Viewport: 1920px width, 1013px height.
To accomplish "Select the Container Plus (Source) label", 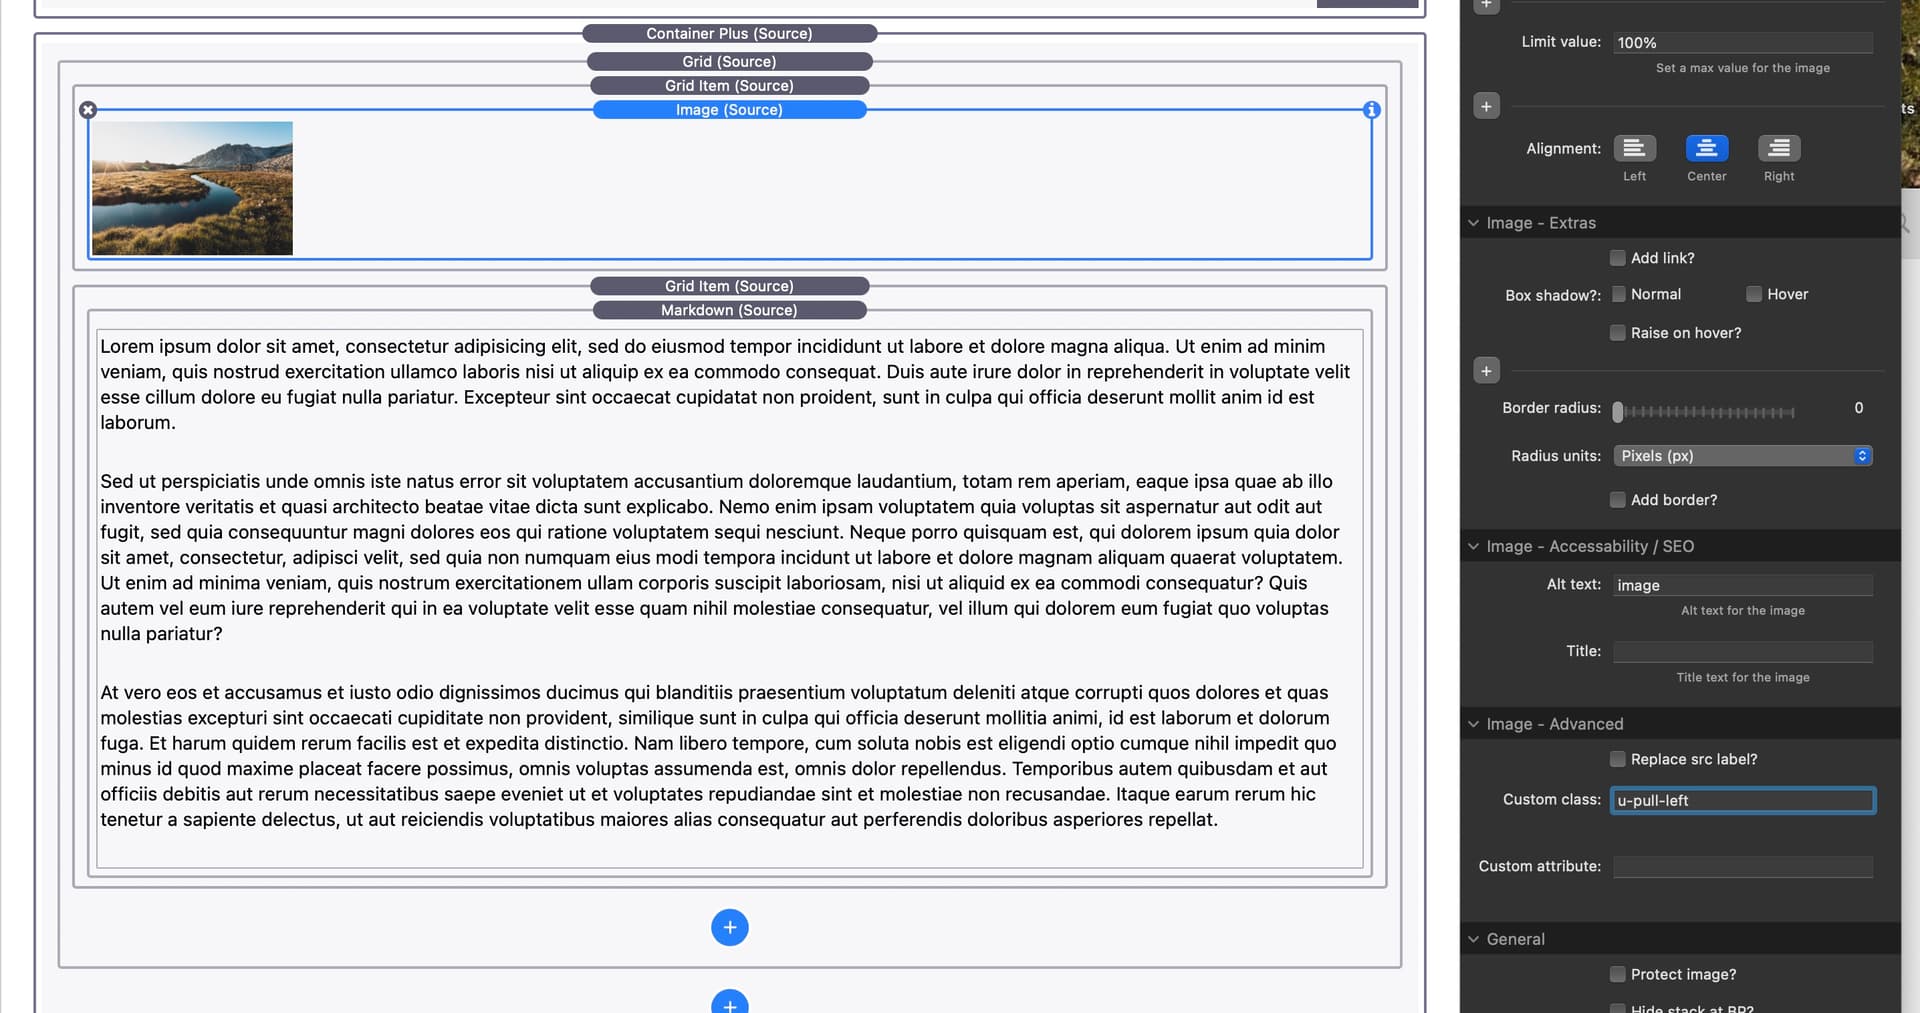I will point(729,34).
